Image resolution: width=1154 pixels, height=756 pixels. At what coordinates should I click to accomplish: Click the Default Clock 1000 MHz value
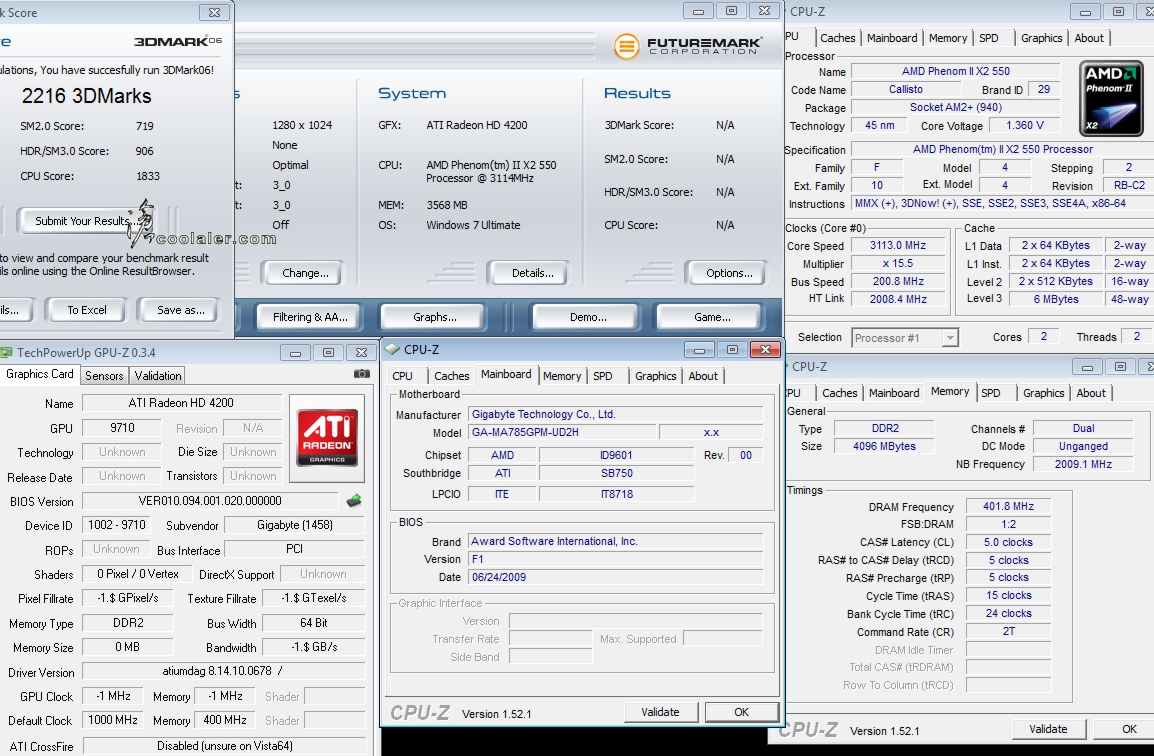coord(113,720)
